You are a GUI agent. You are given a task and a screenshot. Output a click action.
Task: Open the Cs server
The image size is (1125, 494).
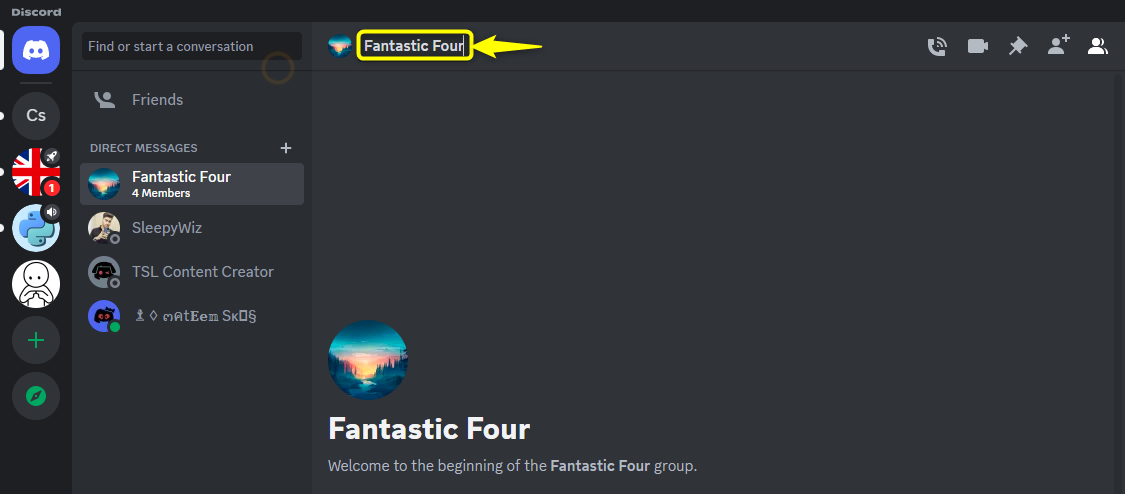pyautogui.click(x=36, y=115)
